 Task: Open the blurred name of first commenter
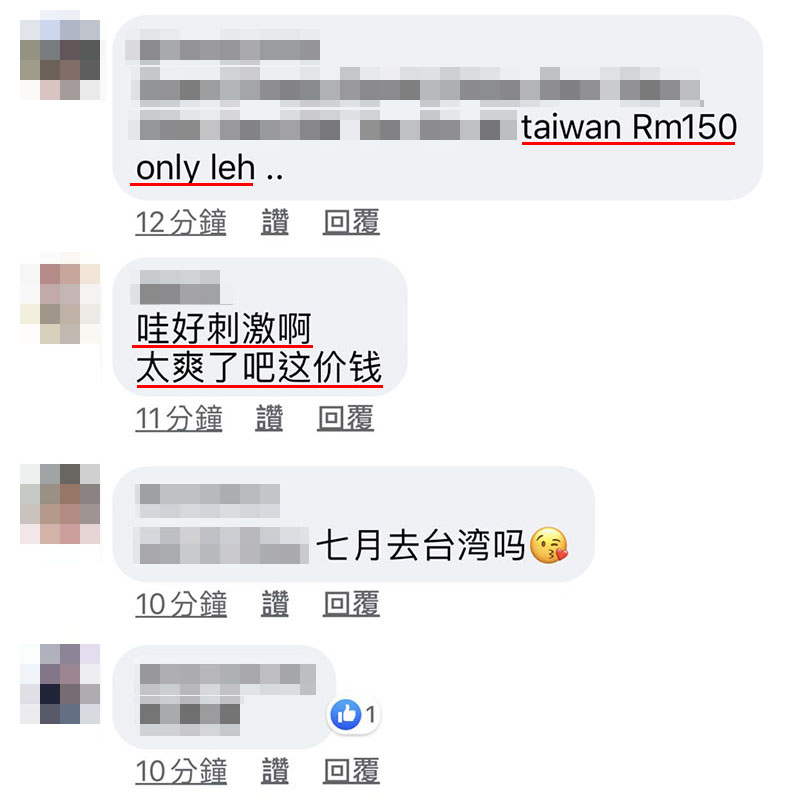(x=223, y=51)
